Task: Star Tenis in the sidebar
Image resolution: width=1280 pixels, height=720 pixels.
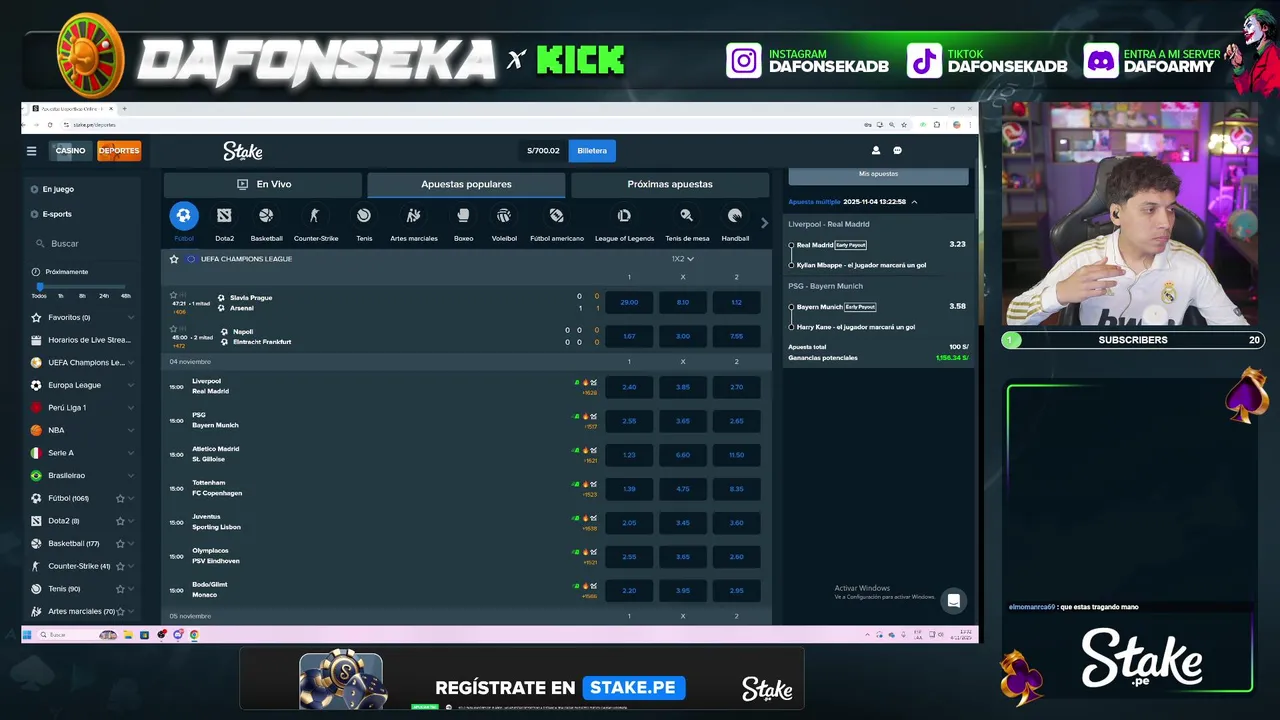Action: pos(120,589)
